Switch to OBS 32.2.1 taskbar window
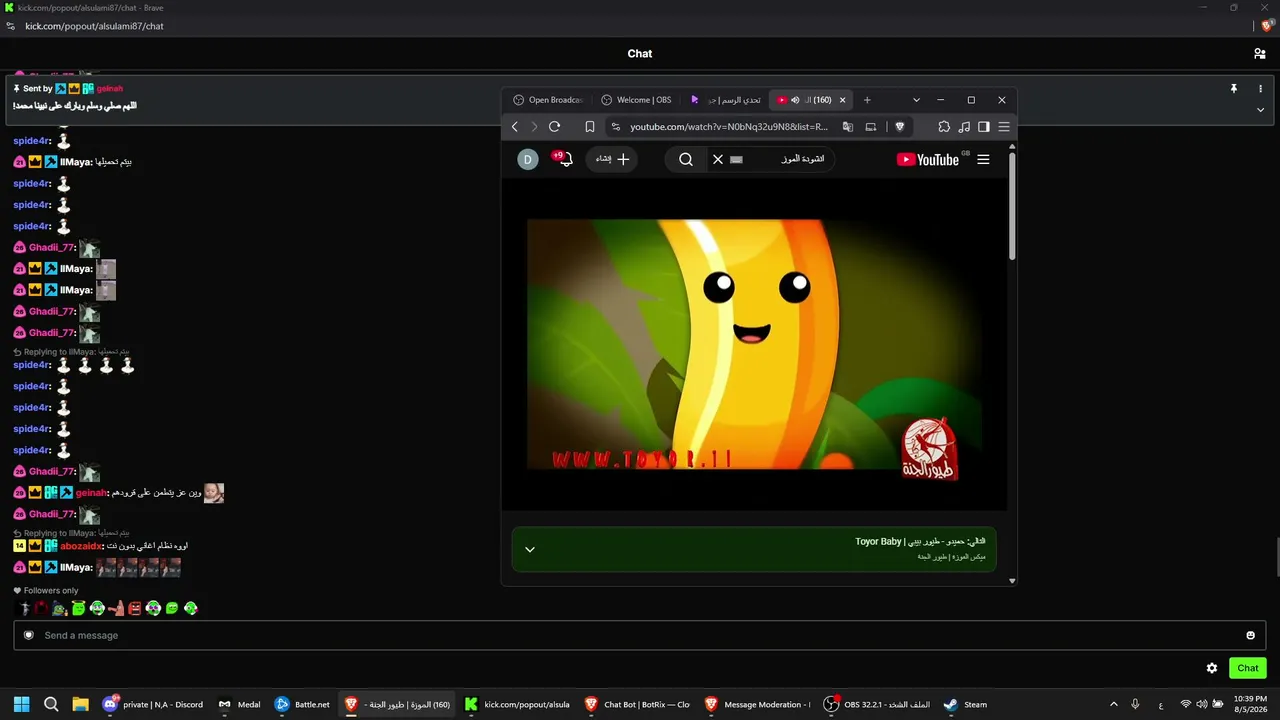 [877, 704]
